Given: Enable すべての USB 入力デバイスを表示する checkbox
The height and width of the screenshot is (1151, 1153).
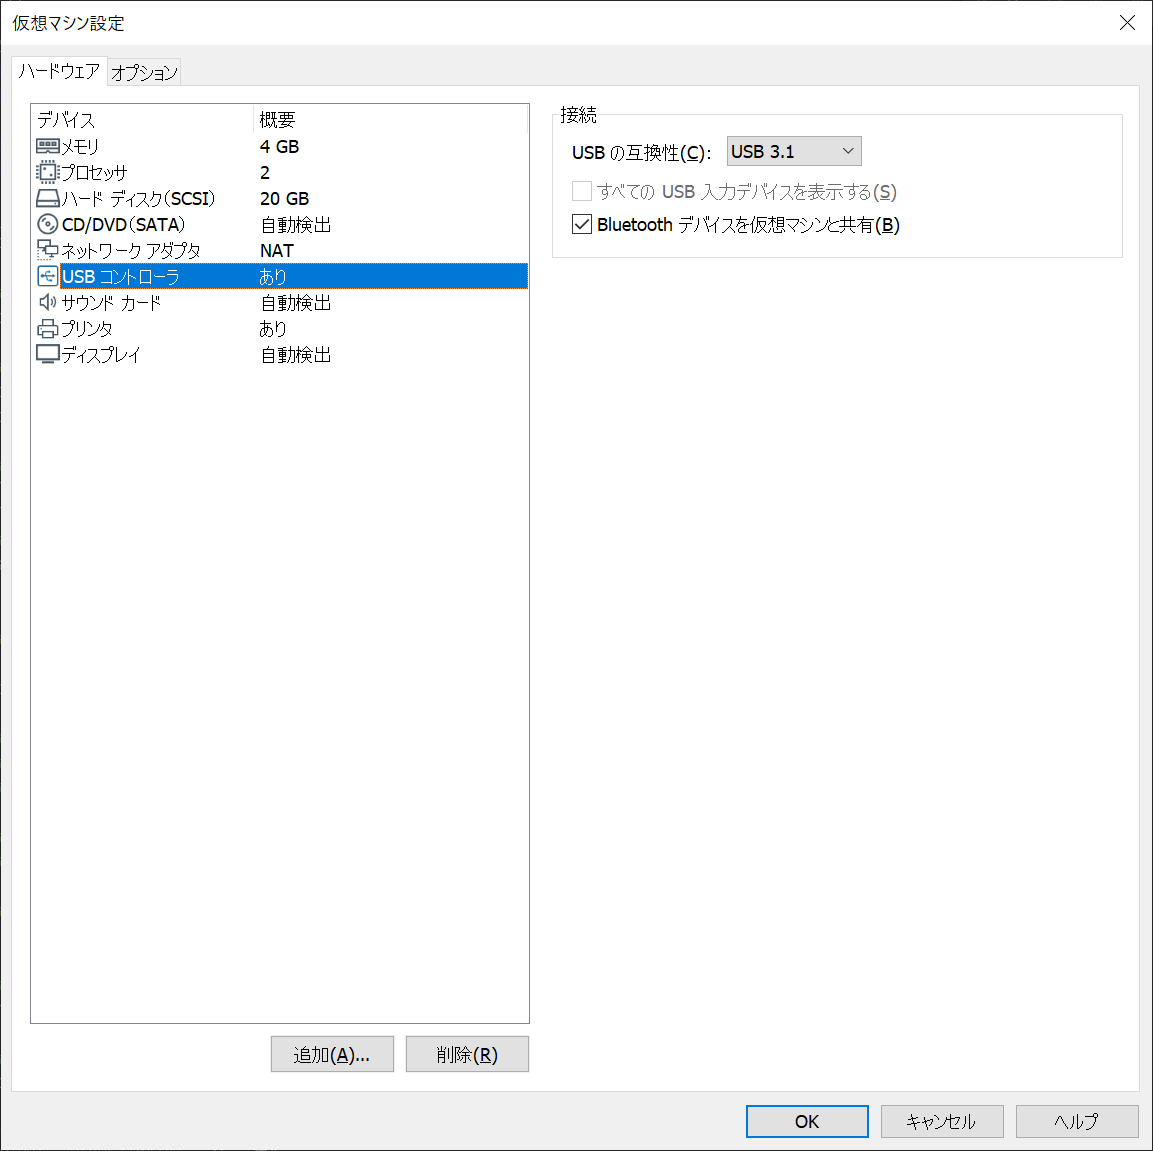Looking at the screenshot, I should 582,191.
